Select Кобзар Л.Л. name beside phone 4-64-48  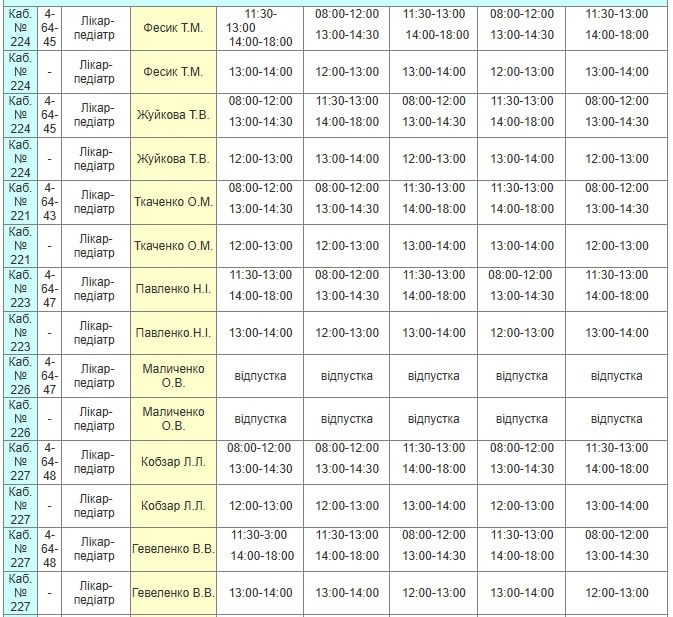173,462
